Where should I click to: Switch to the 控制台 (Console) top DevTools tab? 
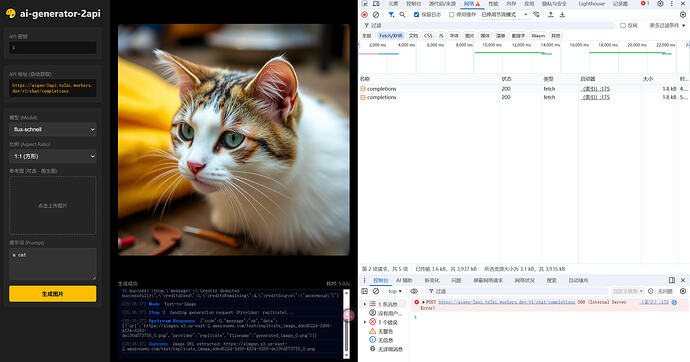pos(414,4)
